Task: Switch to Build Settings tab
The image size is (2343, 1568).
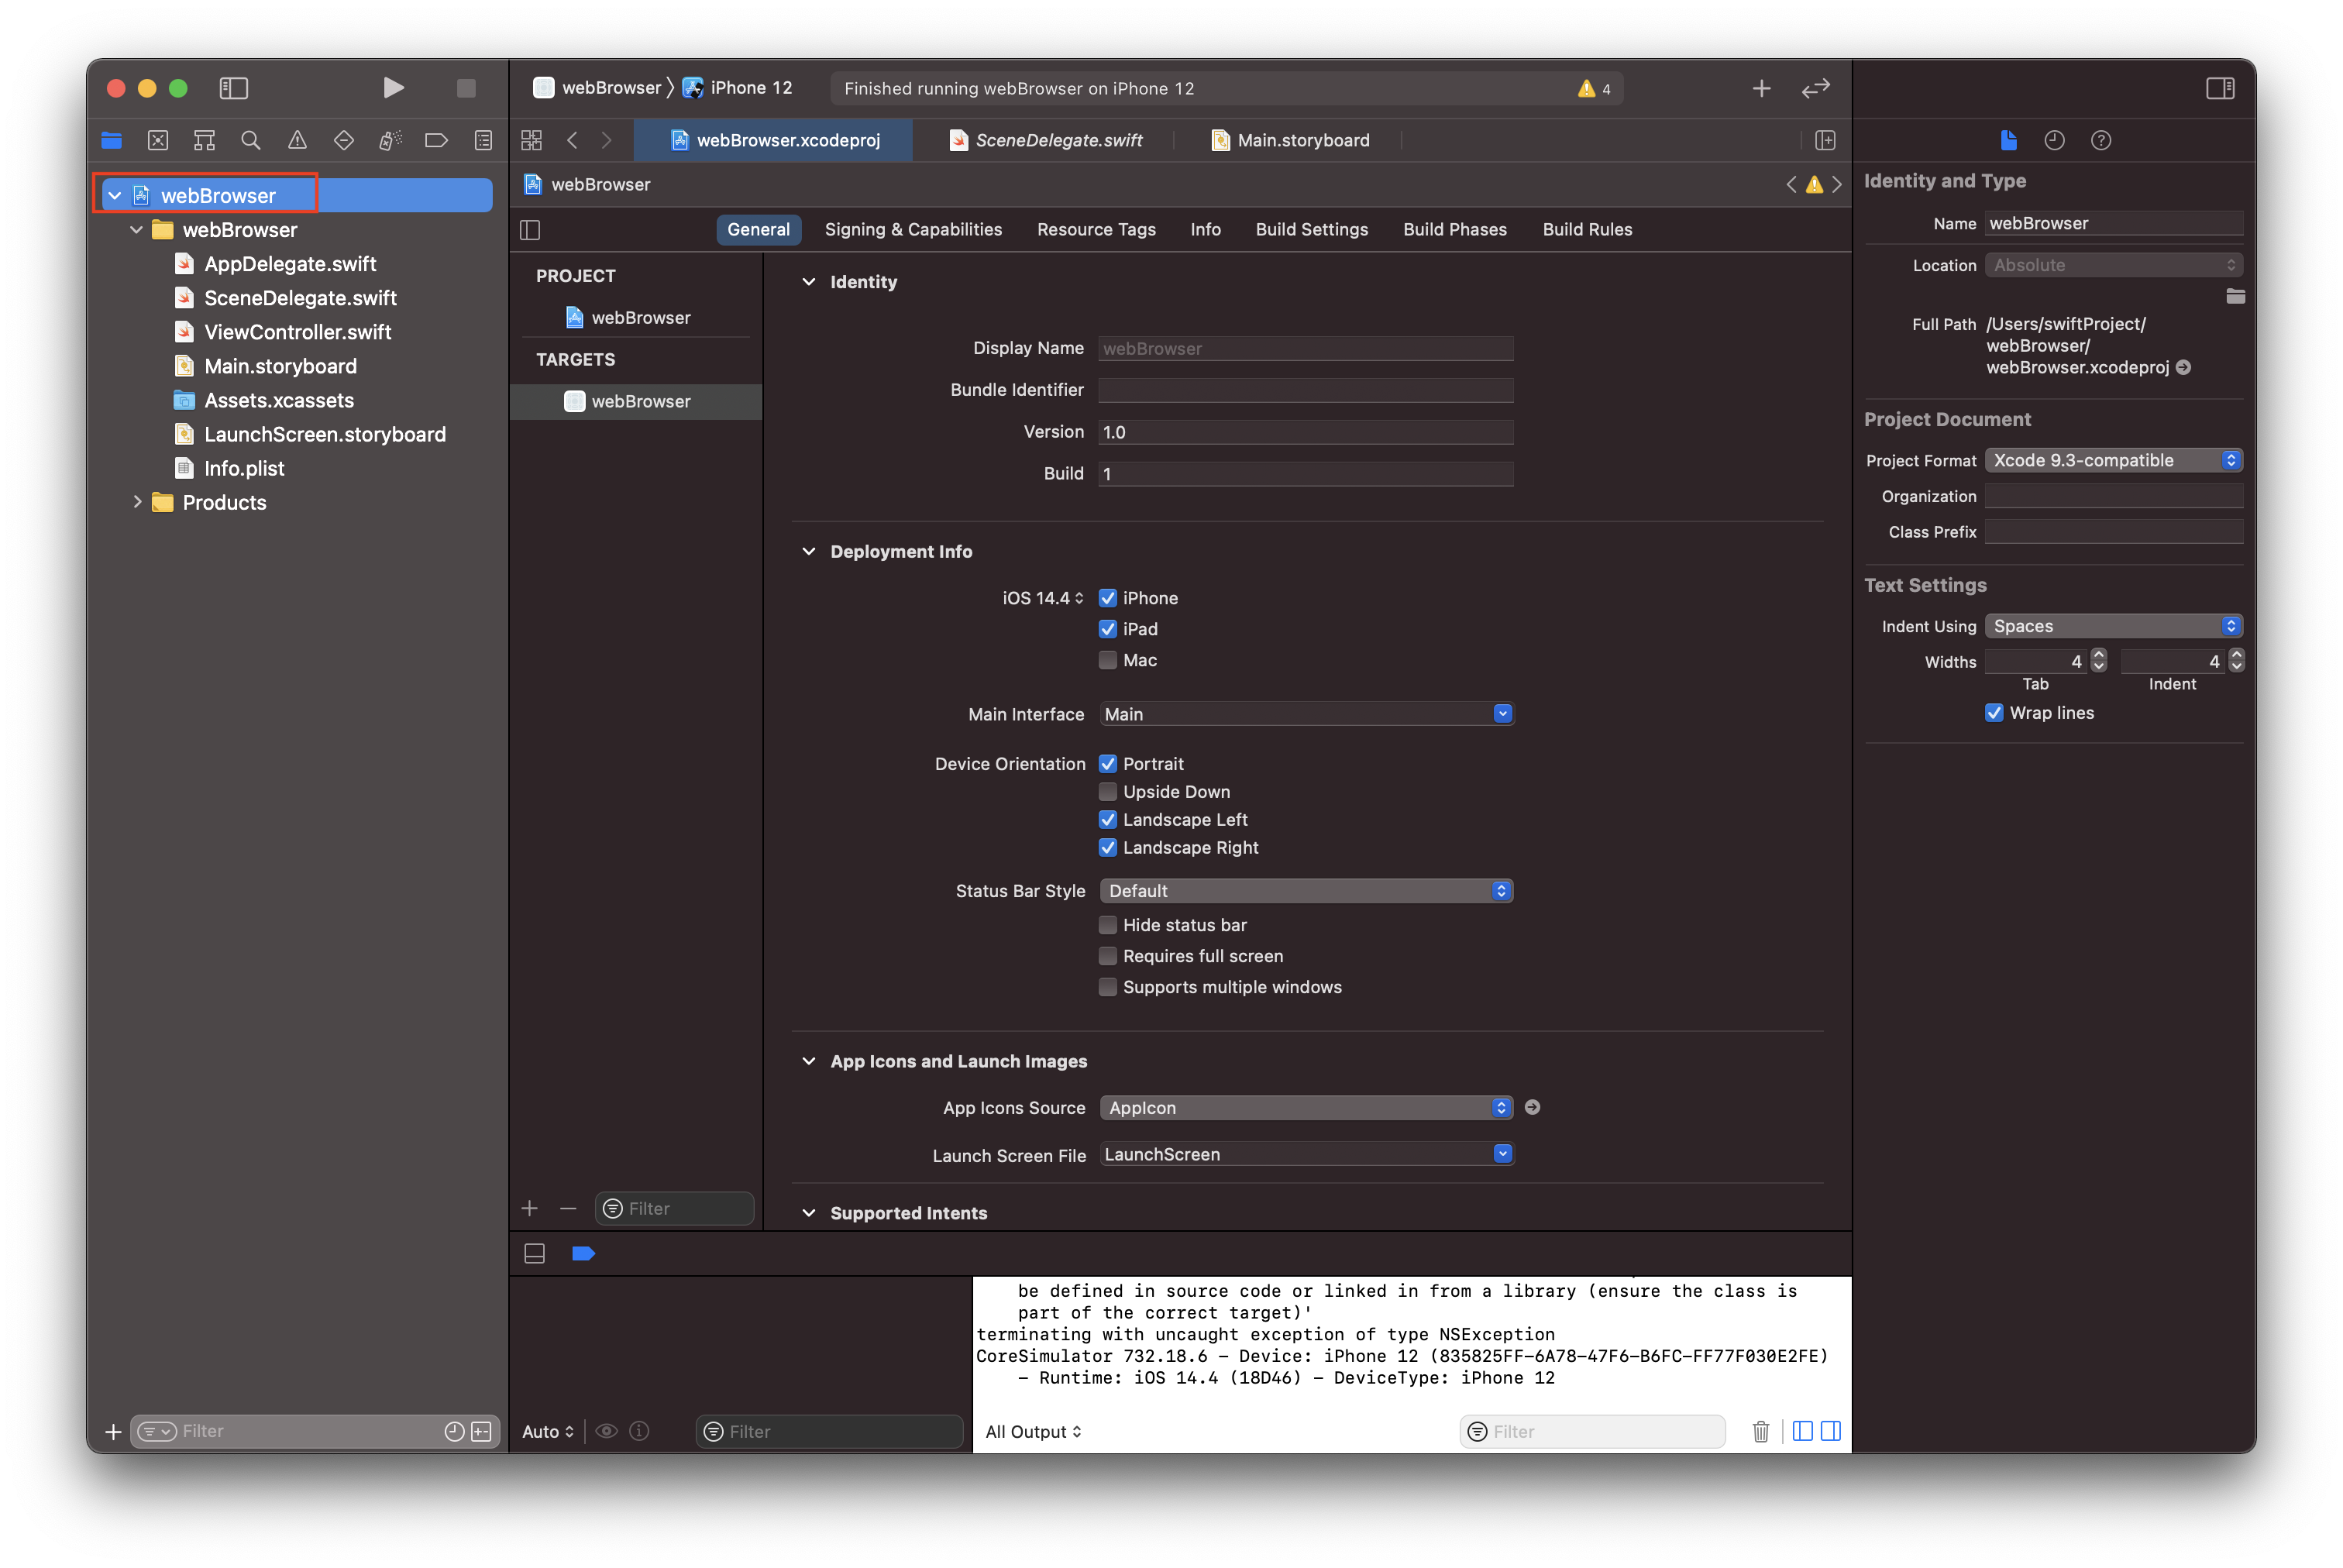Action: [1311, 230]
